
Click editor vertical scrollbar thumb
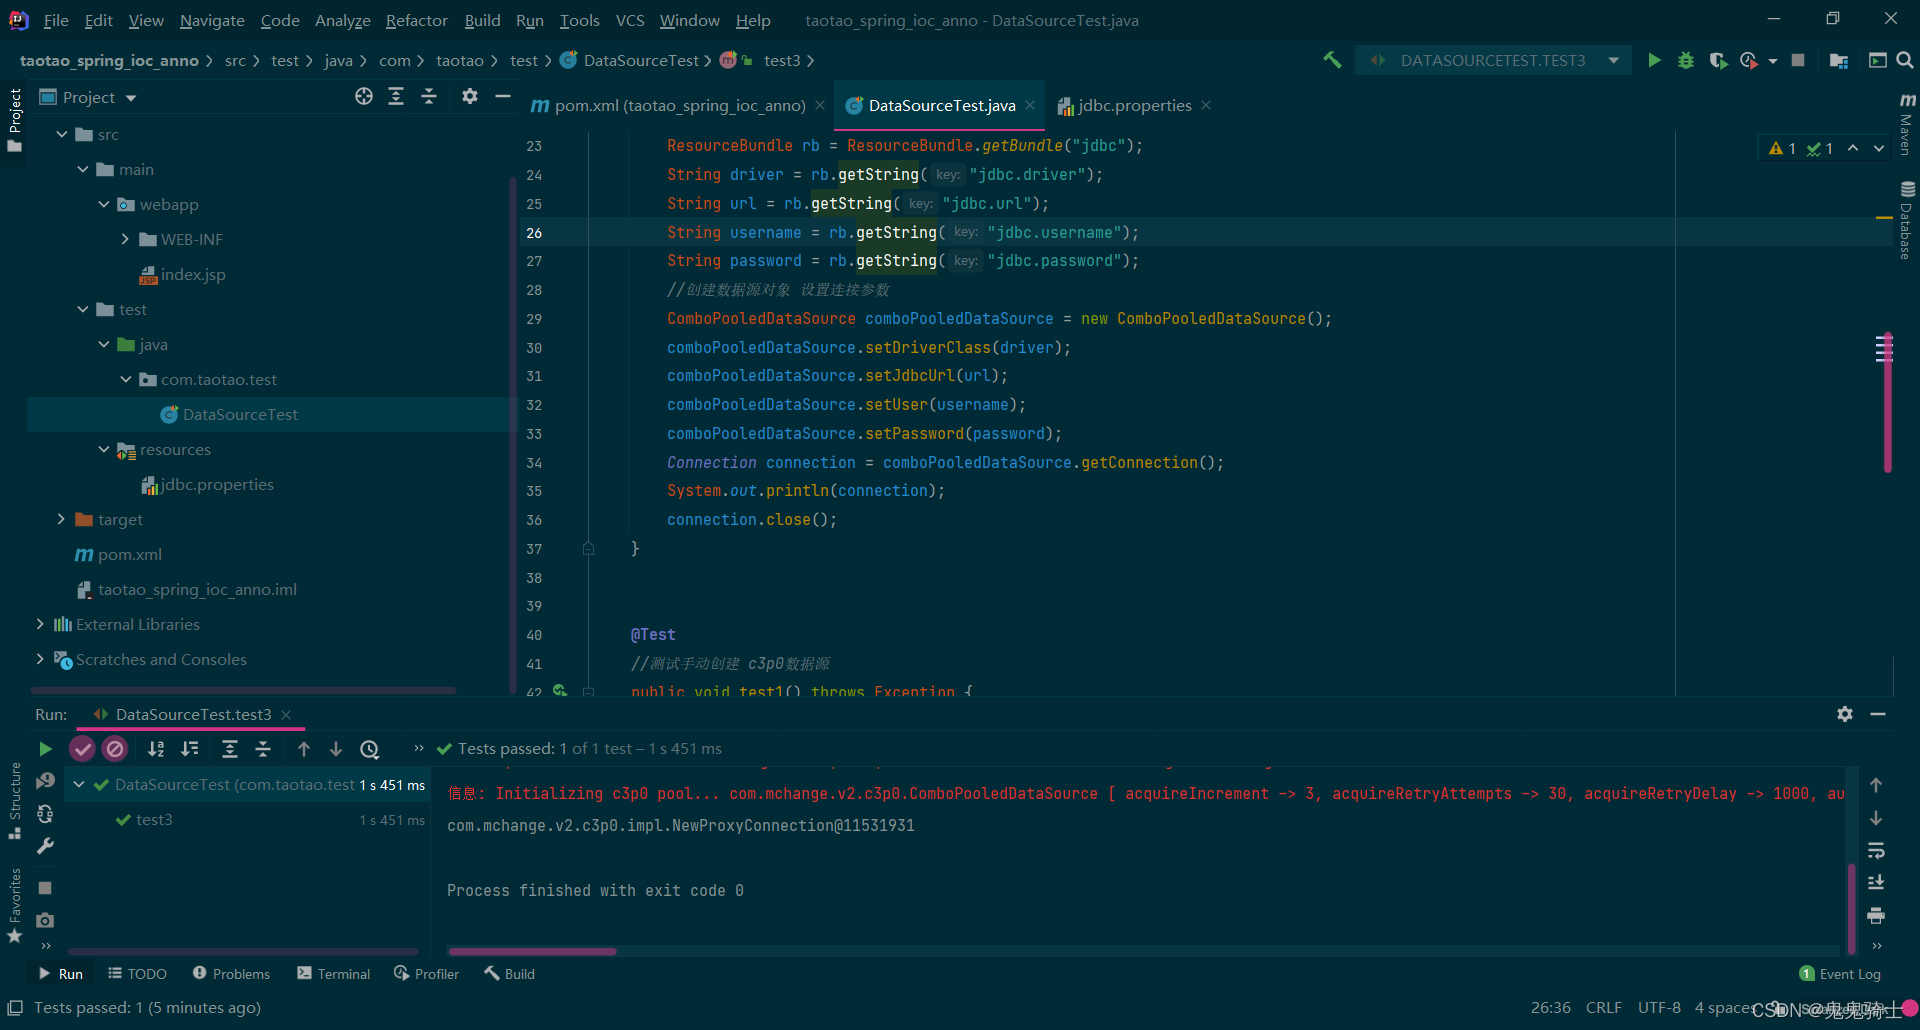click(1887, 401)
